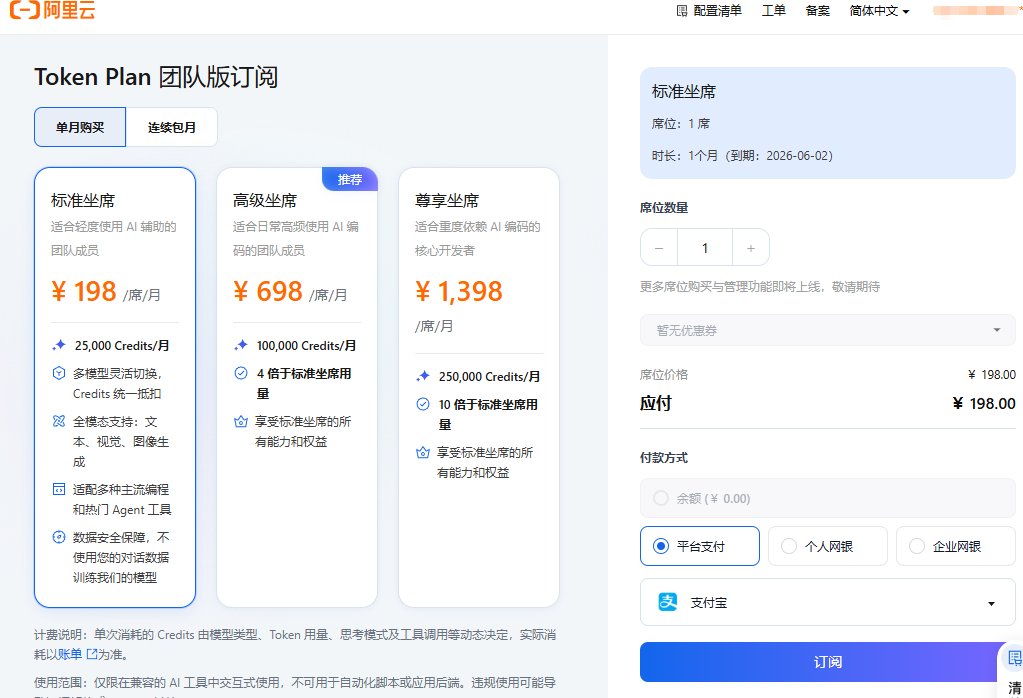
Task: Open the 账单 link in billing note
Action: point(69,654)
